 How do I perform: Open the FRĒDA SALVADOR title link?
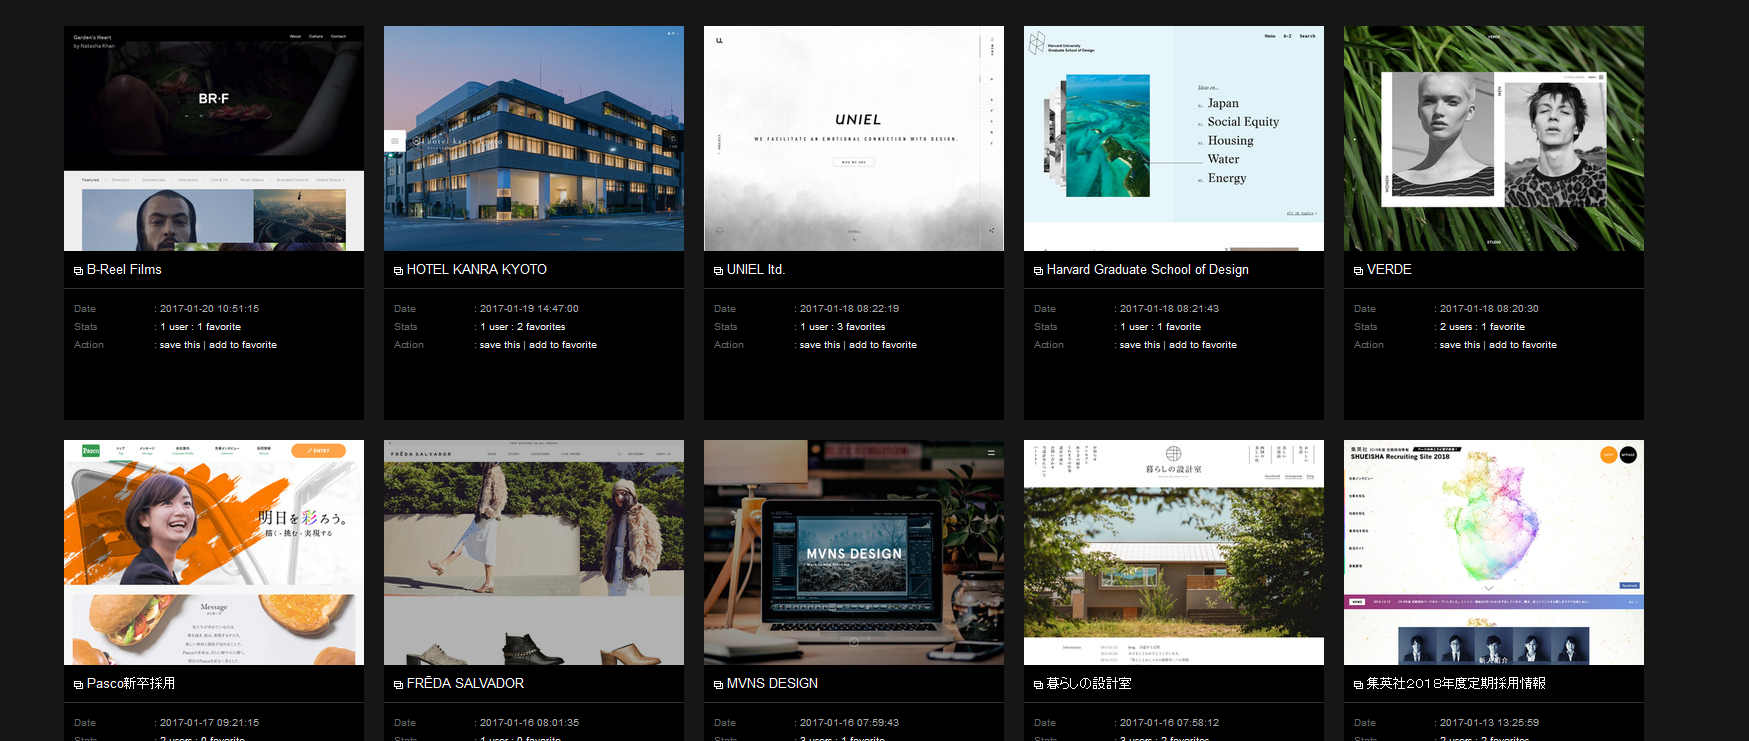click(x=465, y=684)
